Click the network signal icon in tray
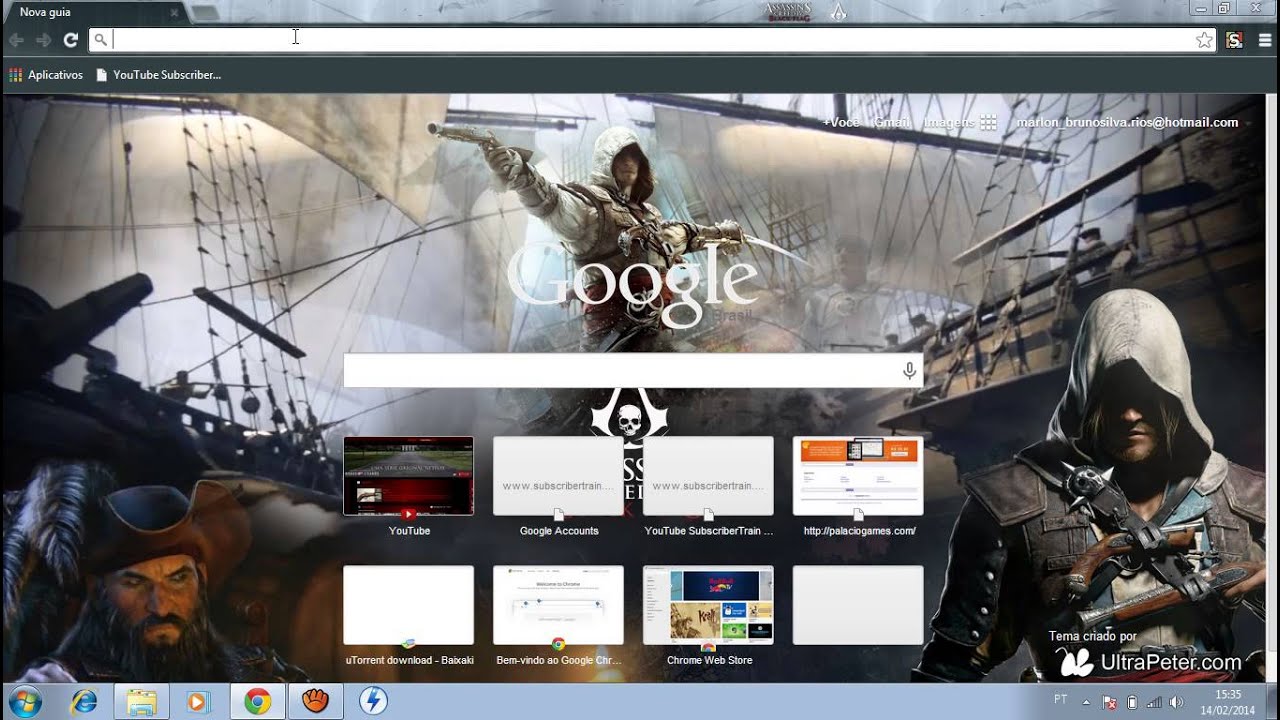 point(1154,701)
